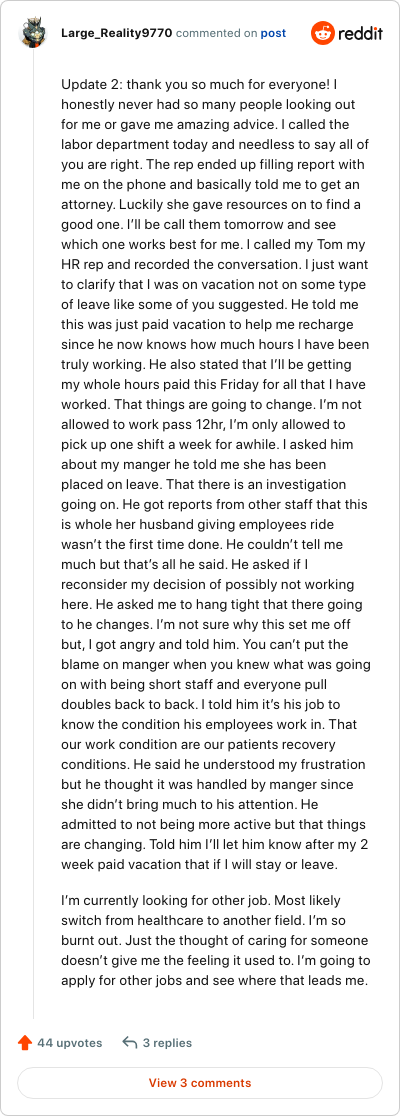
Task: Click the Large_Reality9770 user avatar
Action: coord(34,33)
